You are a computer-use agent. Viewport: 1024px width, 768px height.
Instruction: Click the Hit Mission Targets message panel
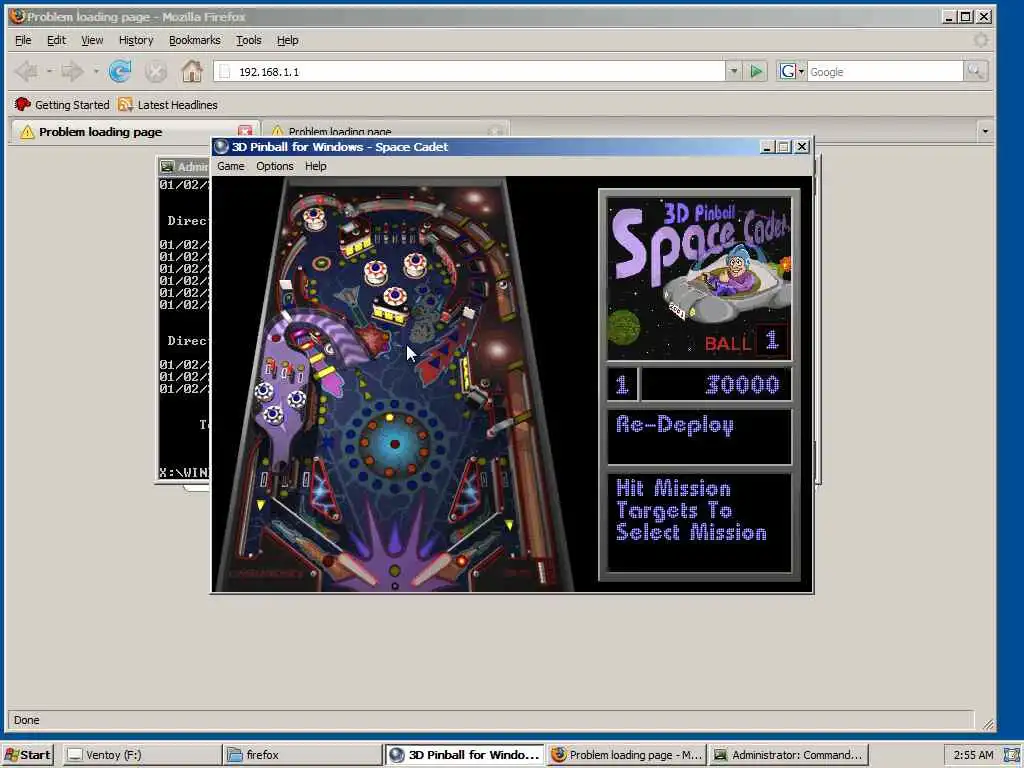699,522
